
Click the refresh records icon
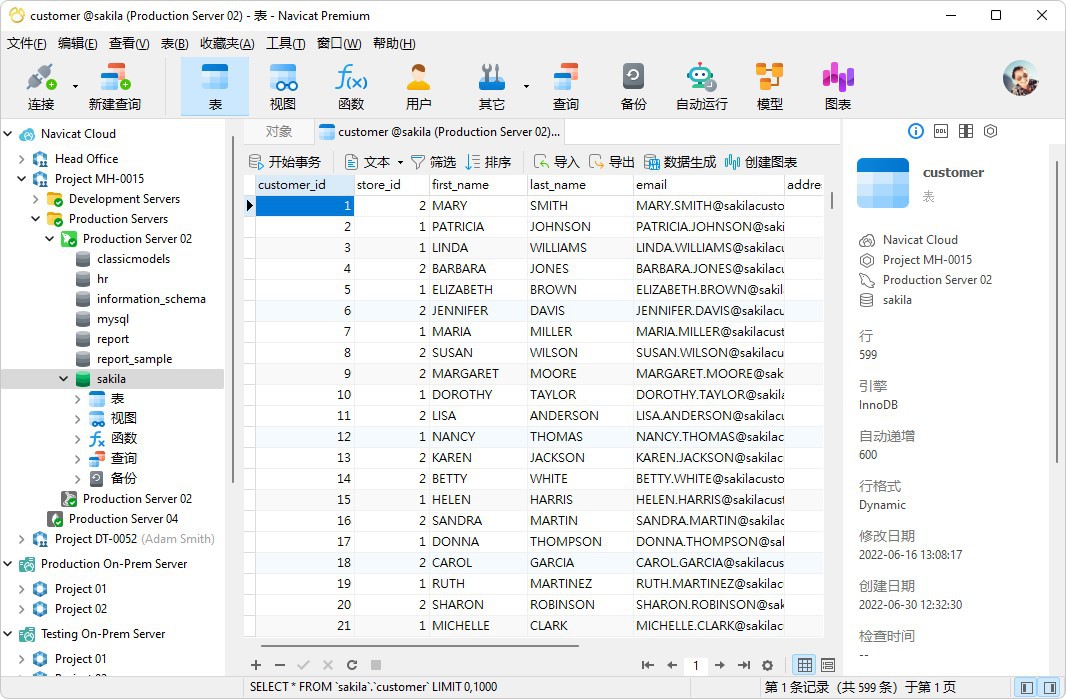point(351,665)
